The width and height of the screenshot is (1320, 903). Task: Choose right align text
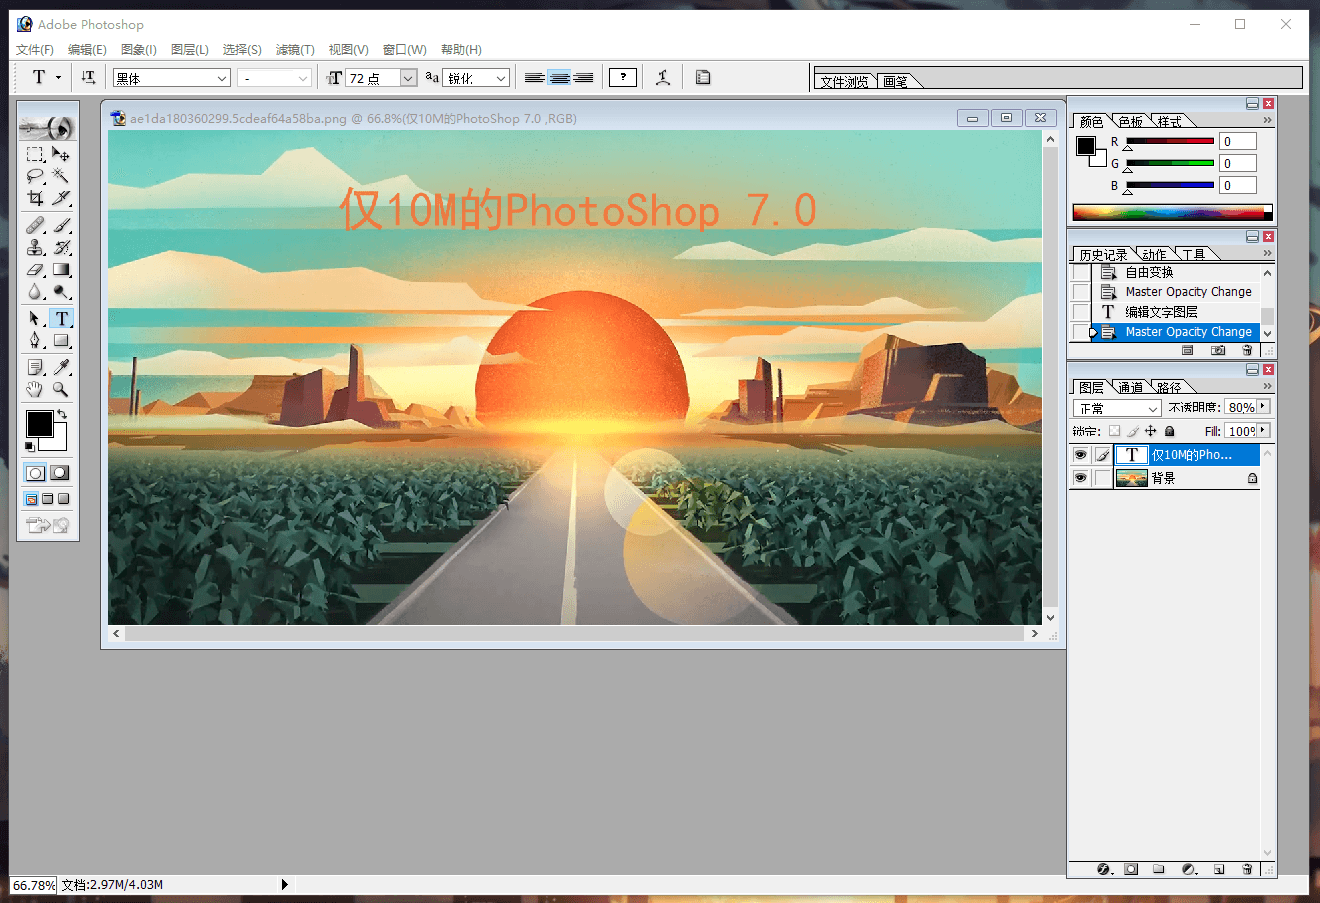(583, 77)
